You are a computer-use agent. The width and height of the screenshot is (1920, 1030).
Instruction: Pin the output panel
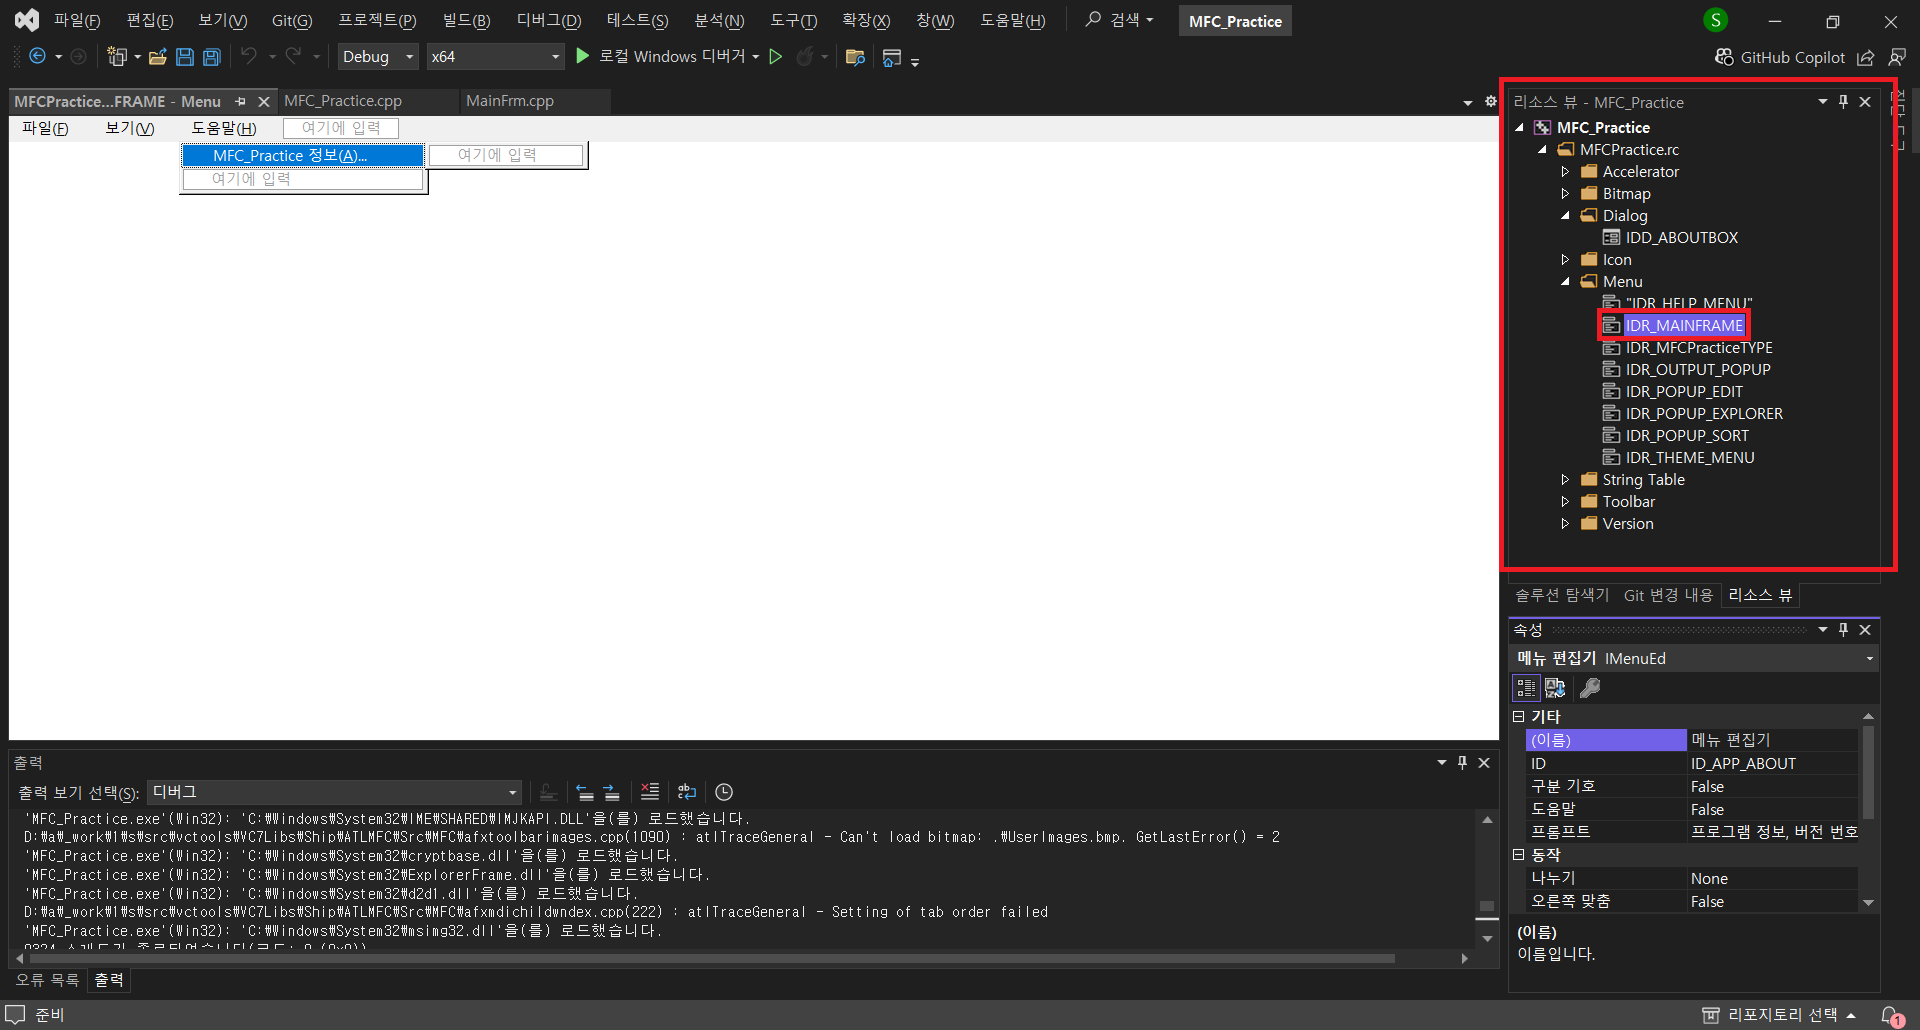[1462, 763]
